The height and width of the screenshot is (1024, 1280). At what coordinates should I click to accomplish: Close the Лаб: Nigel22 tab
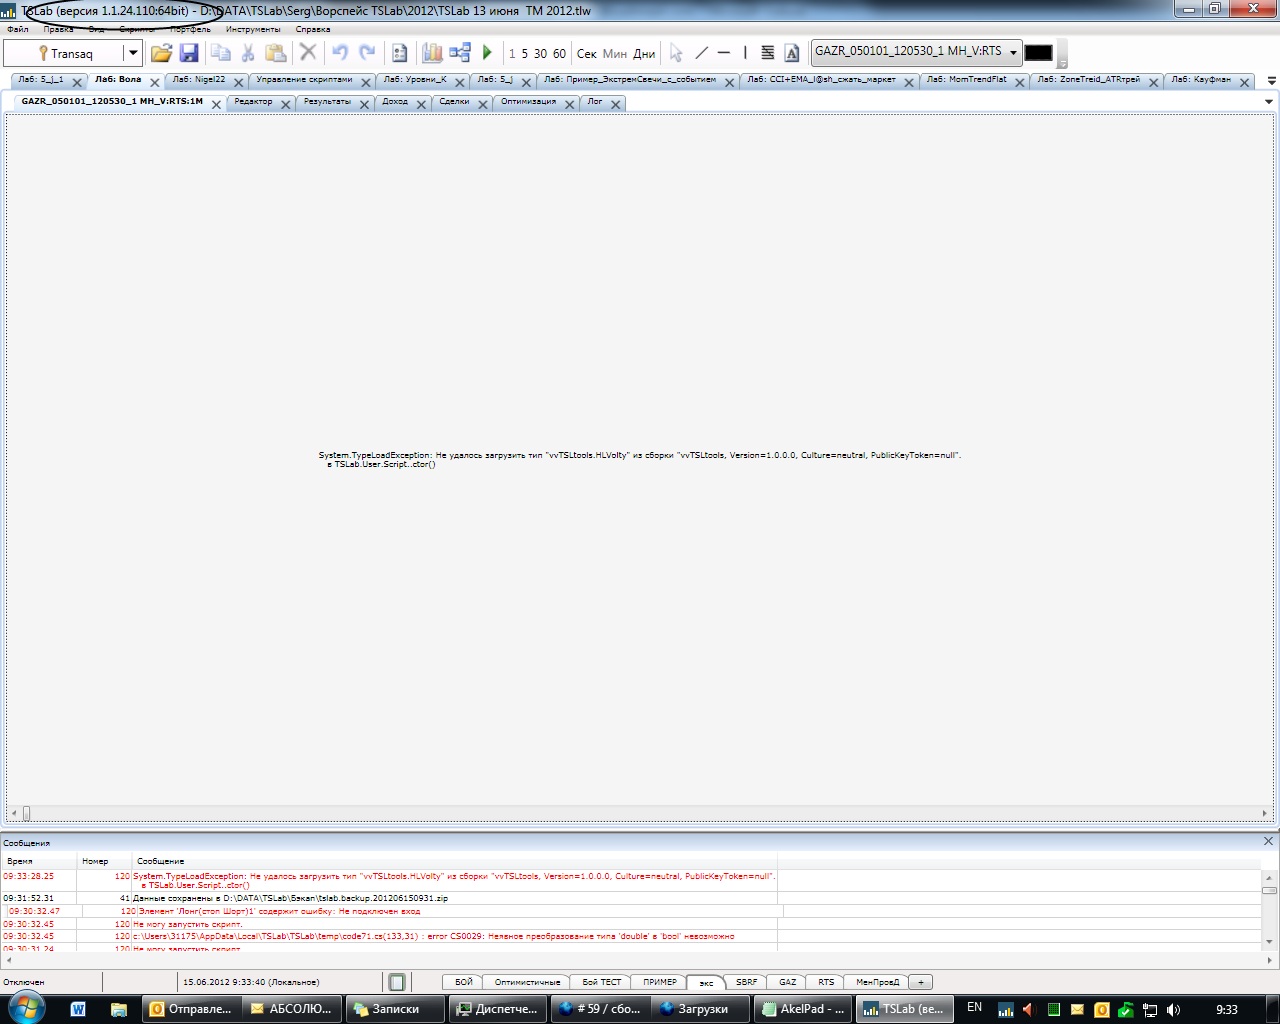point(239,83)
